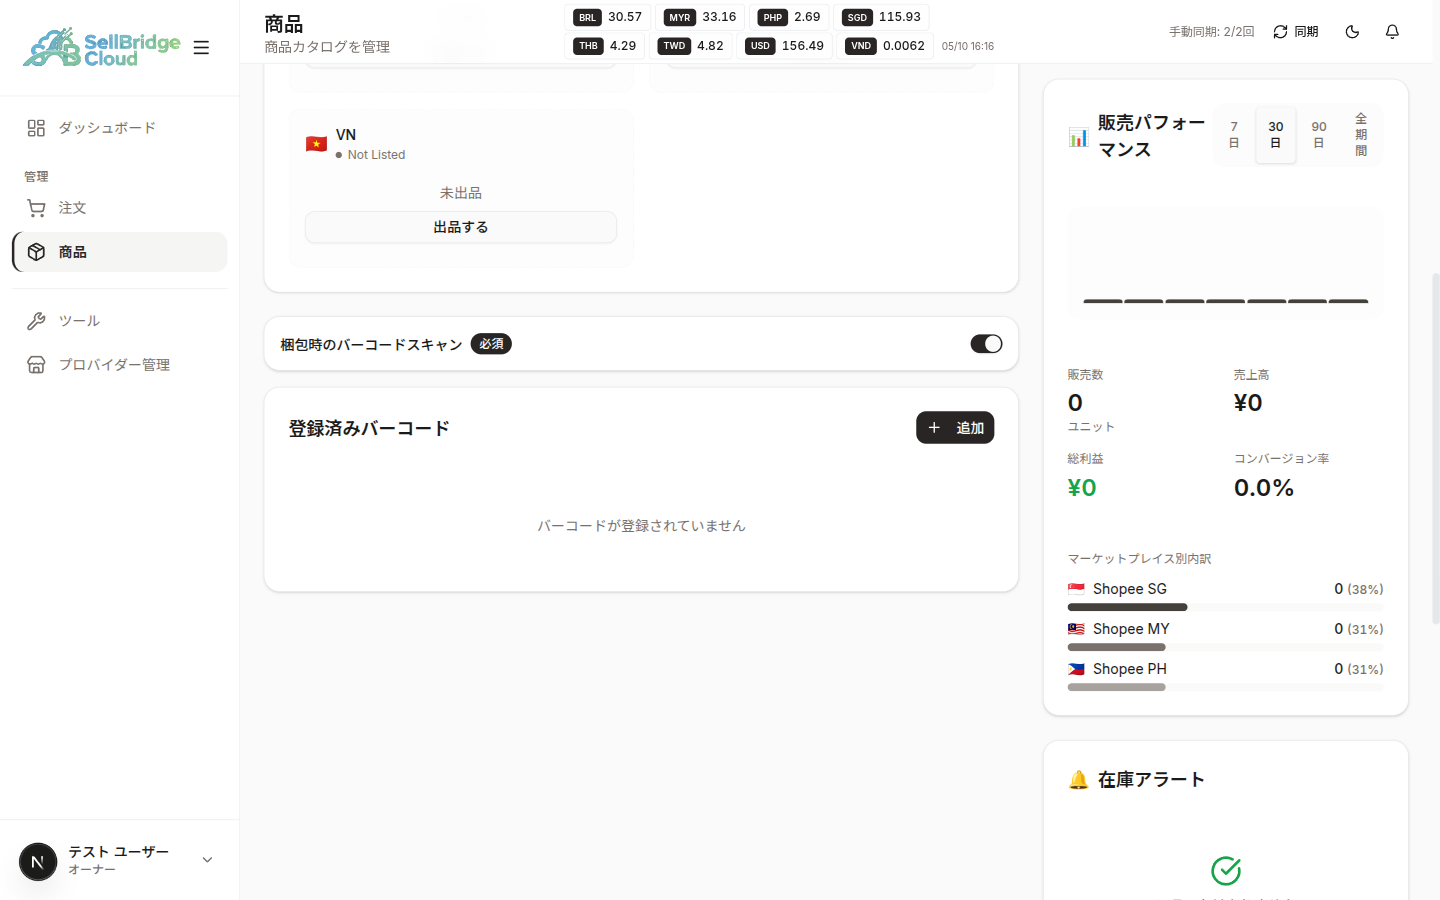Open ツール in sidebar
The width and height of the screenshot is (1440, 900).
[x=120, y=321]
